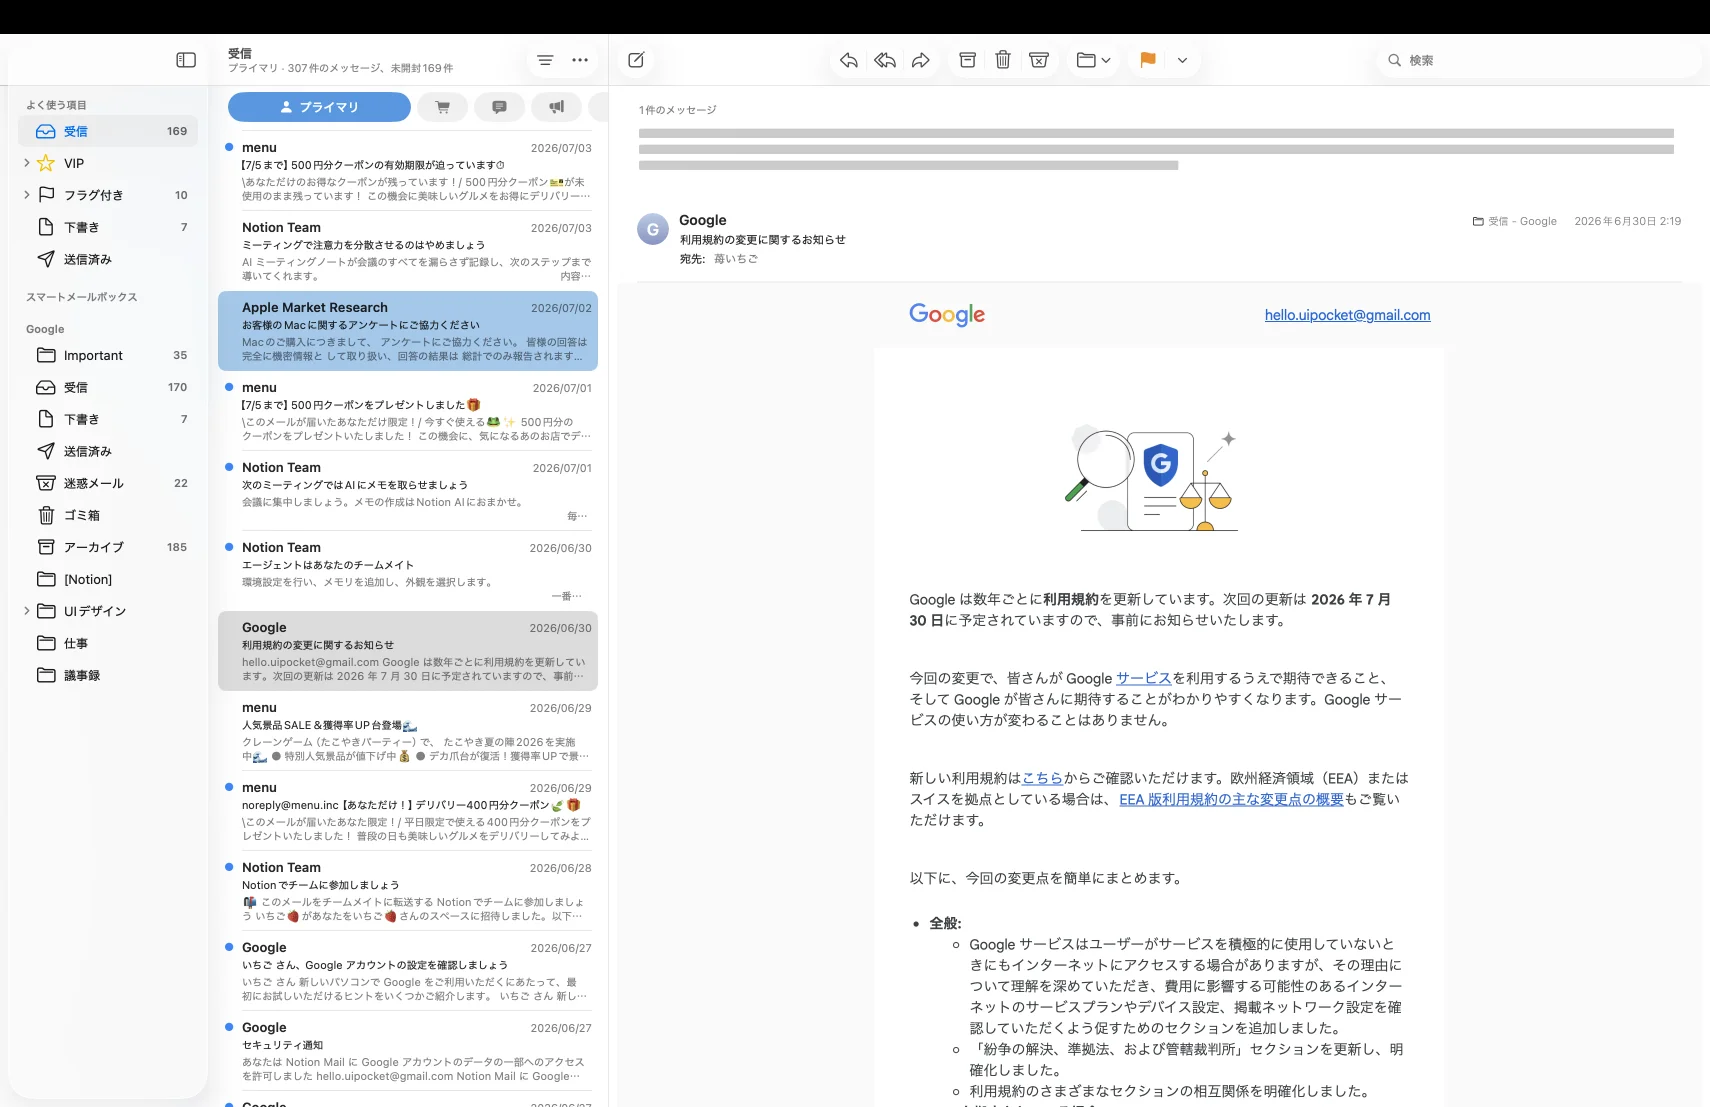Viewport: 1710px width, 1107px height.
Task: Open favorites 下書き drafts with count 7
Action: 108,227
